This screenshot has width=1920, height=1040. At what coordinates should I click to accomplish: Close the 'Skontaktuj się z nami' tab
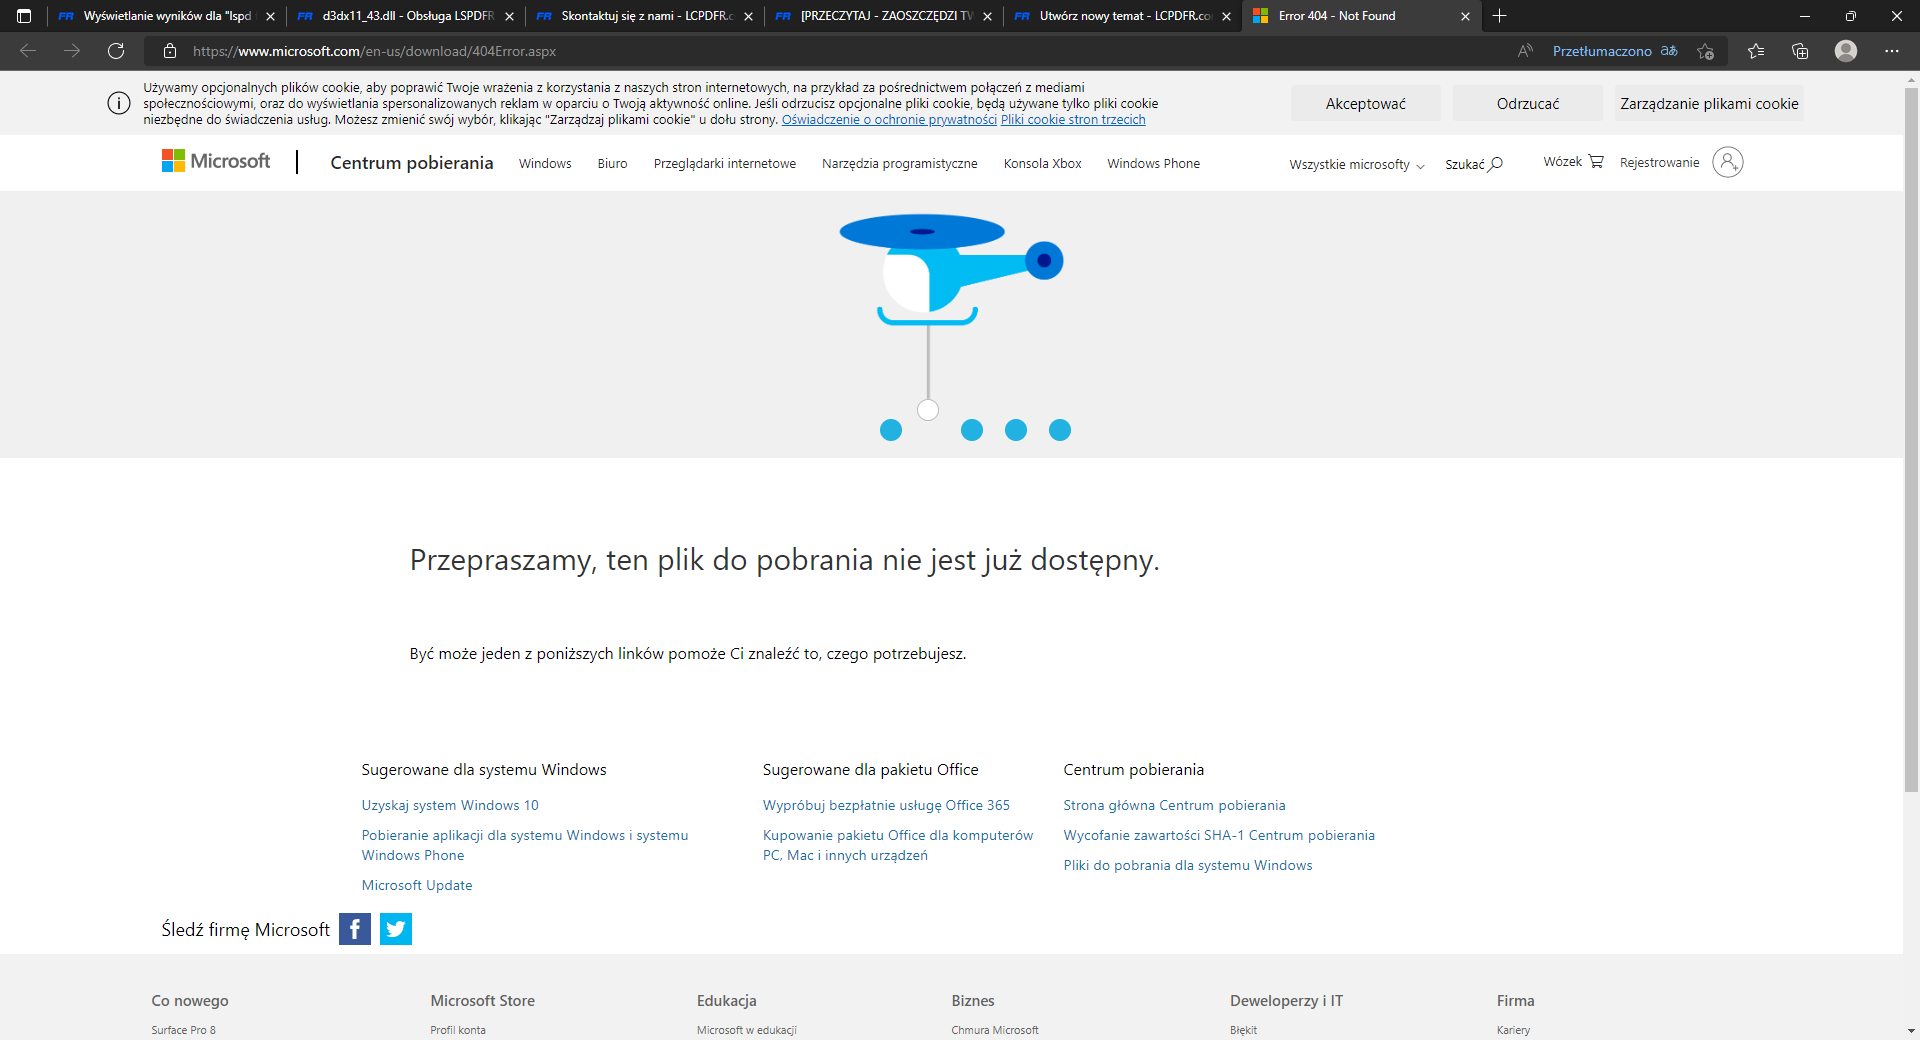coord(748,16)
